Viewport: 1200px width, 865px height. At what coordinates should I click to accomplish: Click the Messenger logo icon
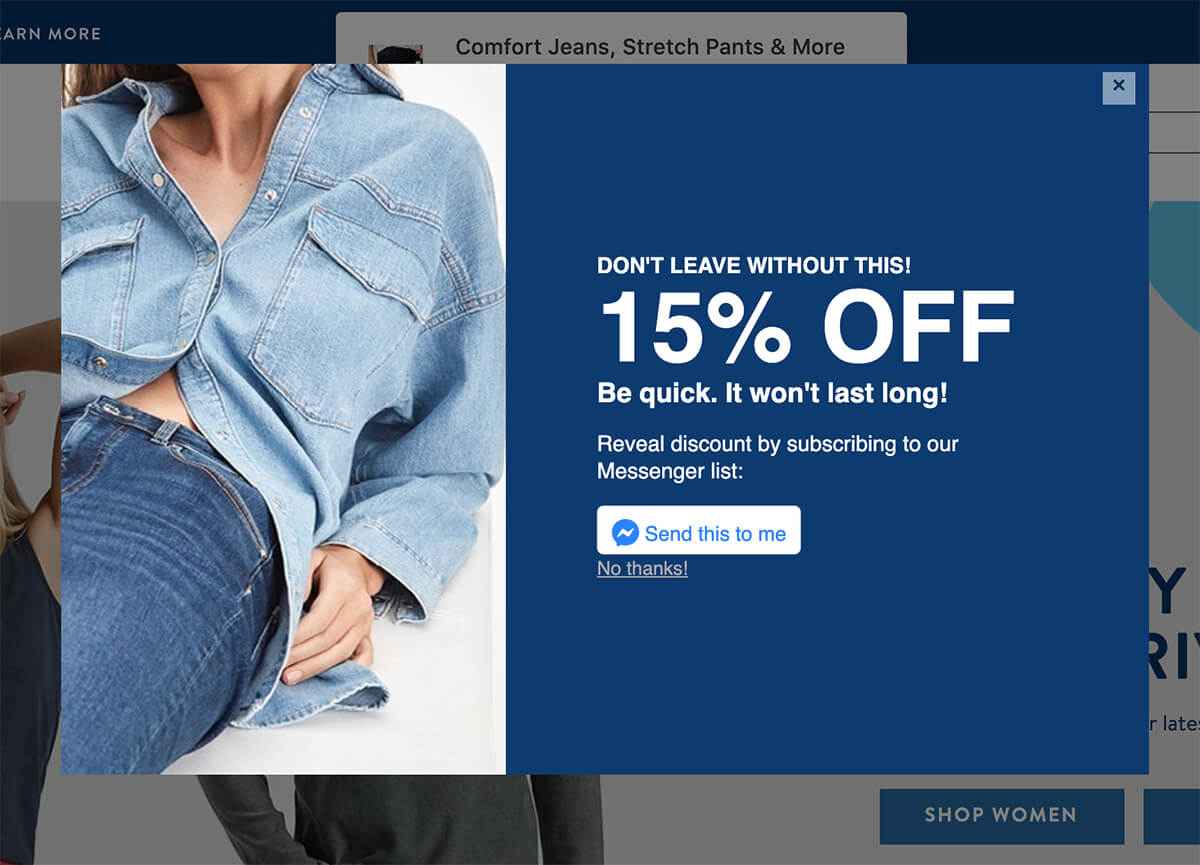click(625, 533)
